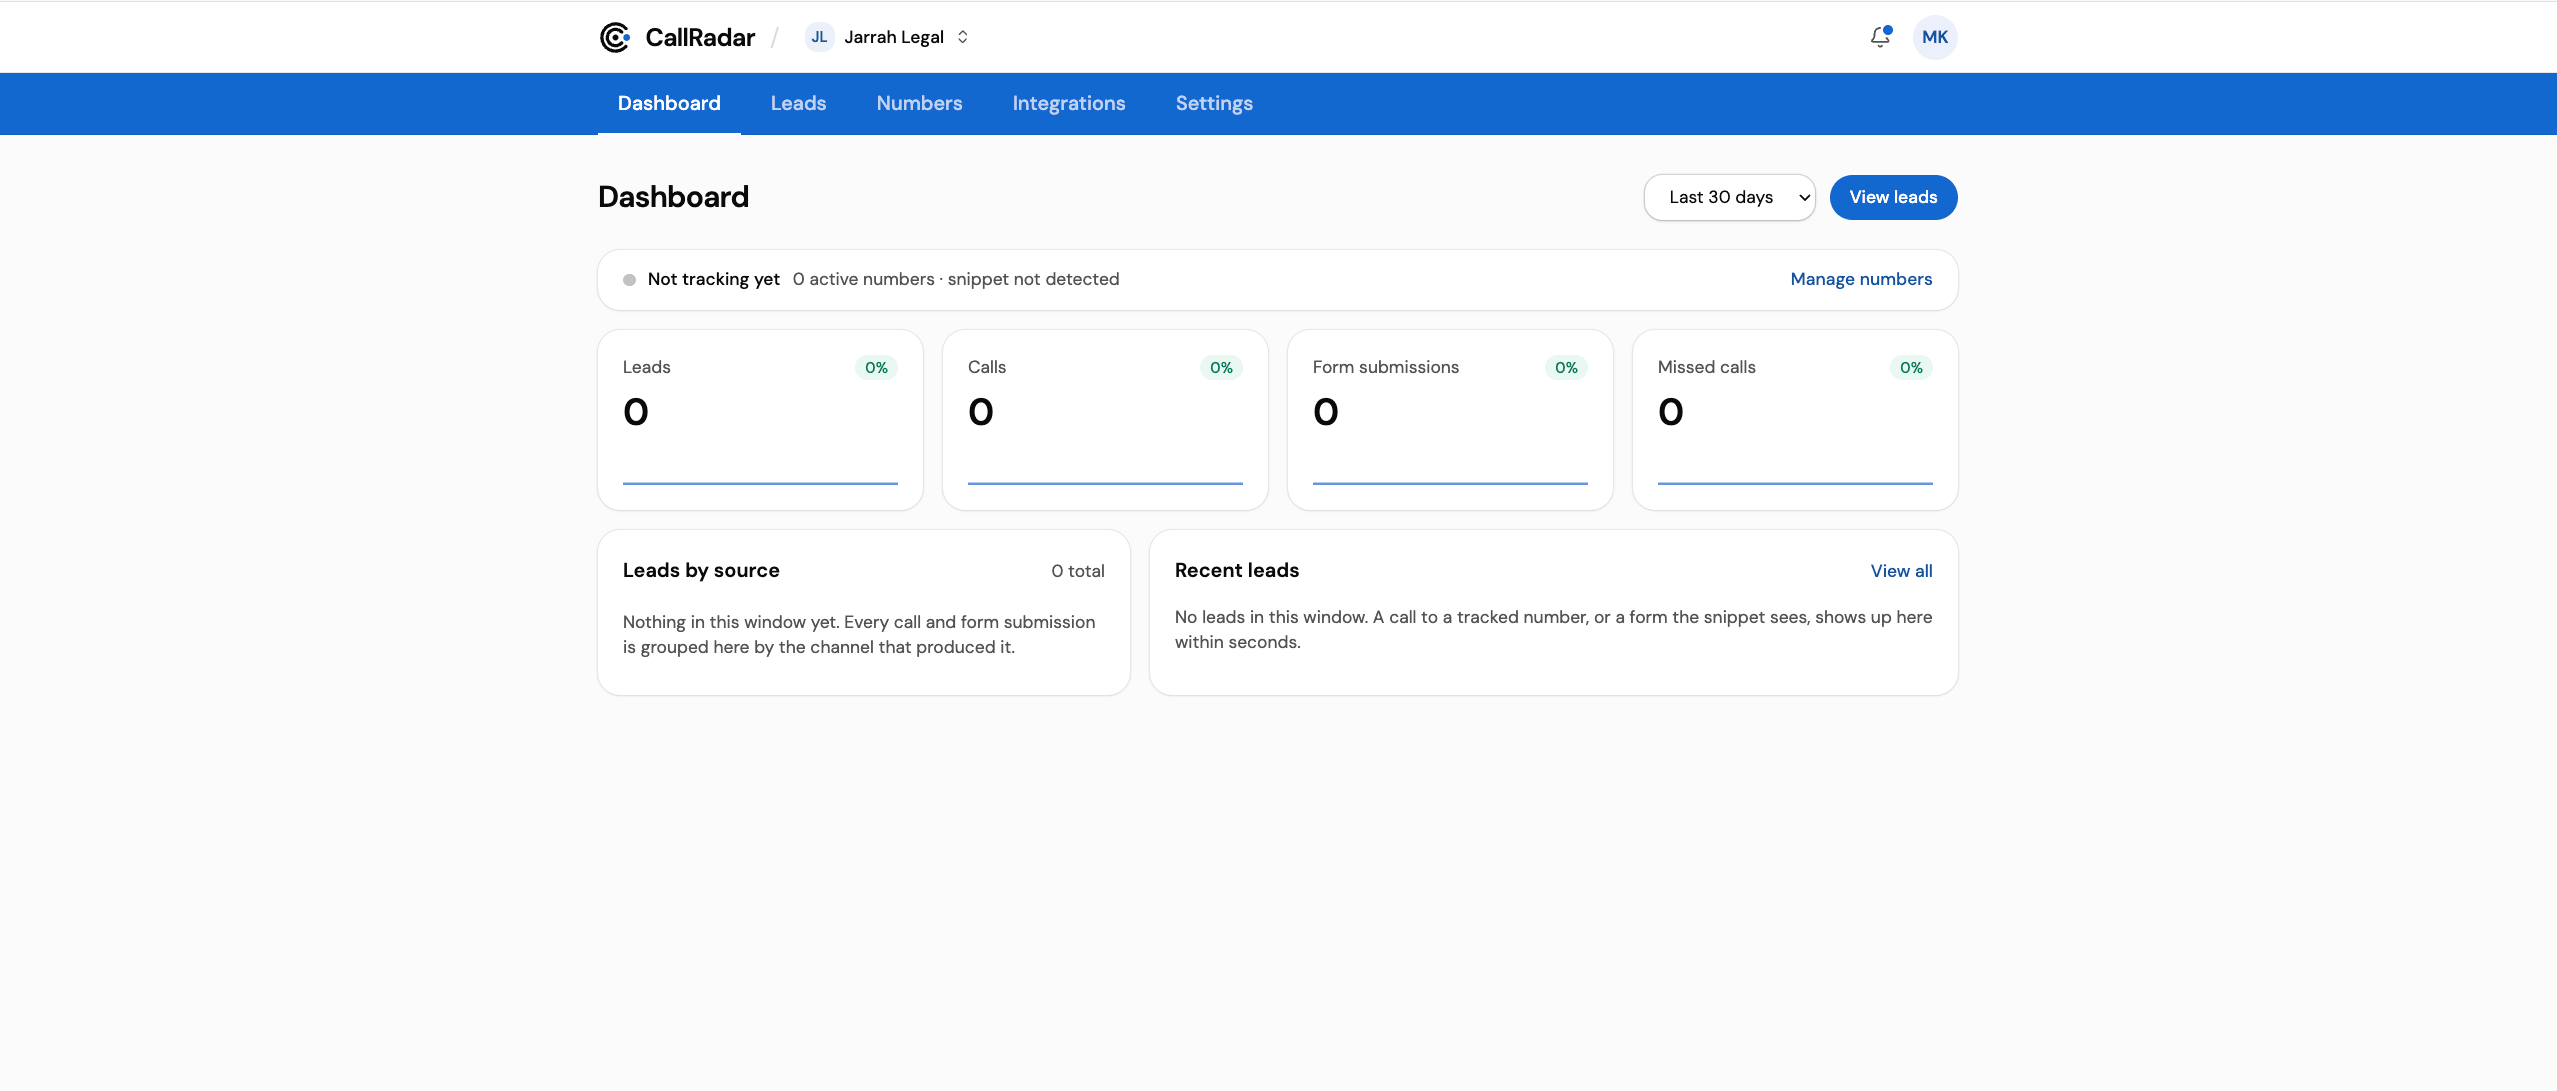Click the 0% badge on Calls card
The width and height of the screenshot is (2557, 1091).
(1221, 368)
